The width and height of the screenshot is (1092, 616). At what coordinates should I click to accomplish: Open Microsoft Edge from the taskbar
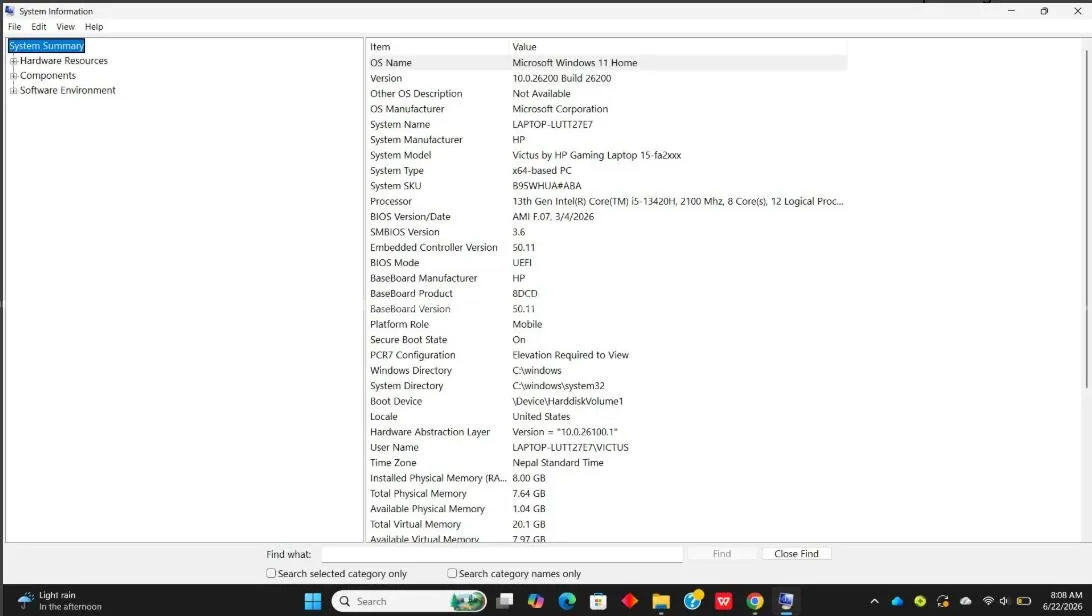pyautogui.click(x=567, y=601)
